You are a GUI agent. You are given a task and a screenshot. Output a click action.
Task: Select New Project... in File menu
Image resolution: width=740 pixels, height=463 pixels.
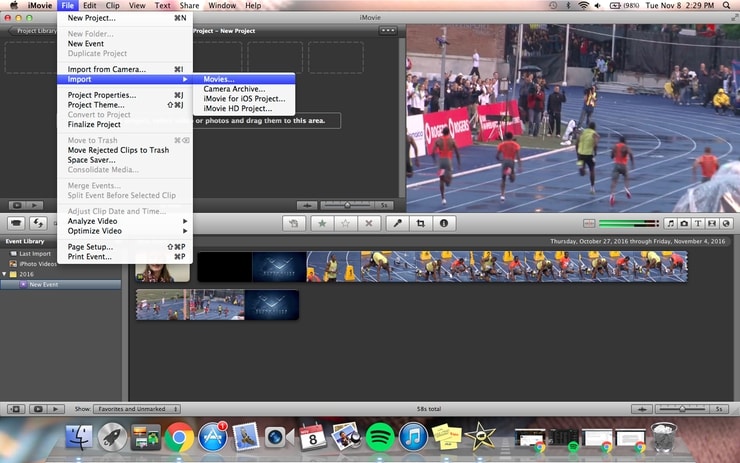coord(125,18)
